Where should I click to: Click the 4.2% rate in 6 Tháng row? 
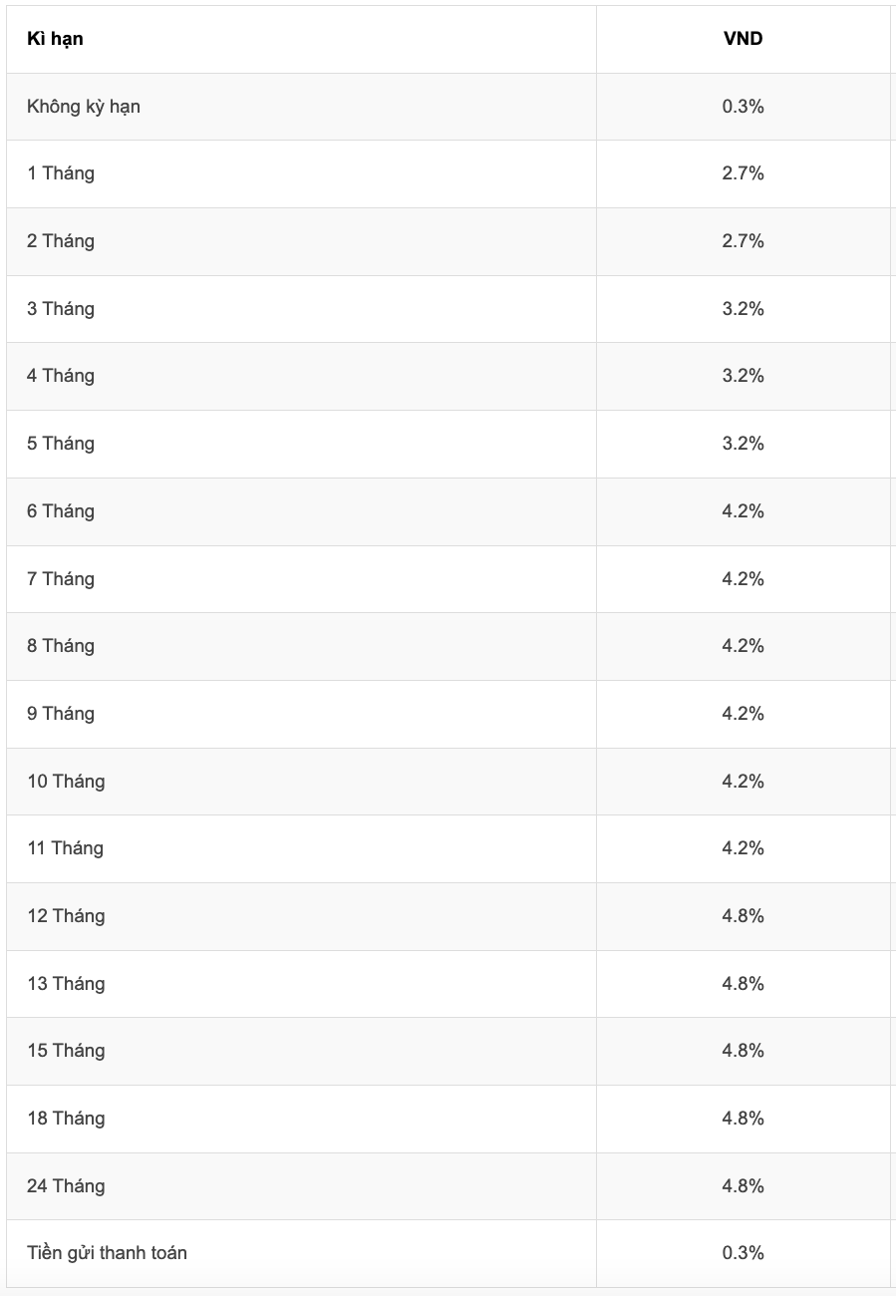[x=743, y=511]
